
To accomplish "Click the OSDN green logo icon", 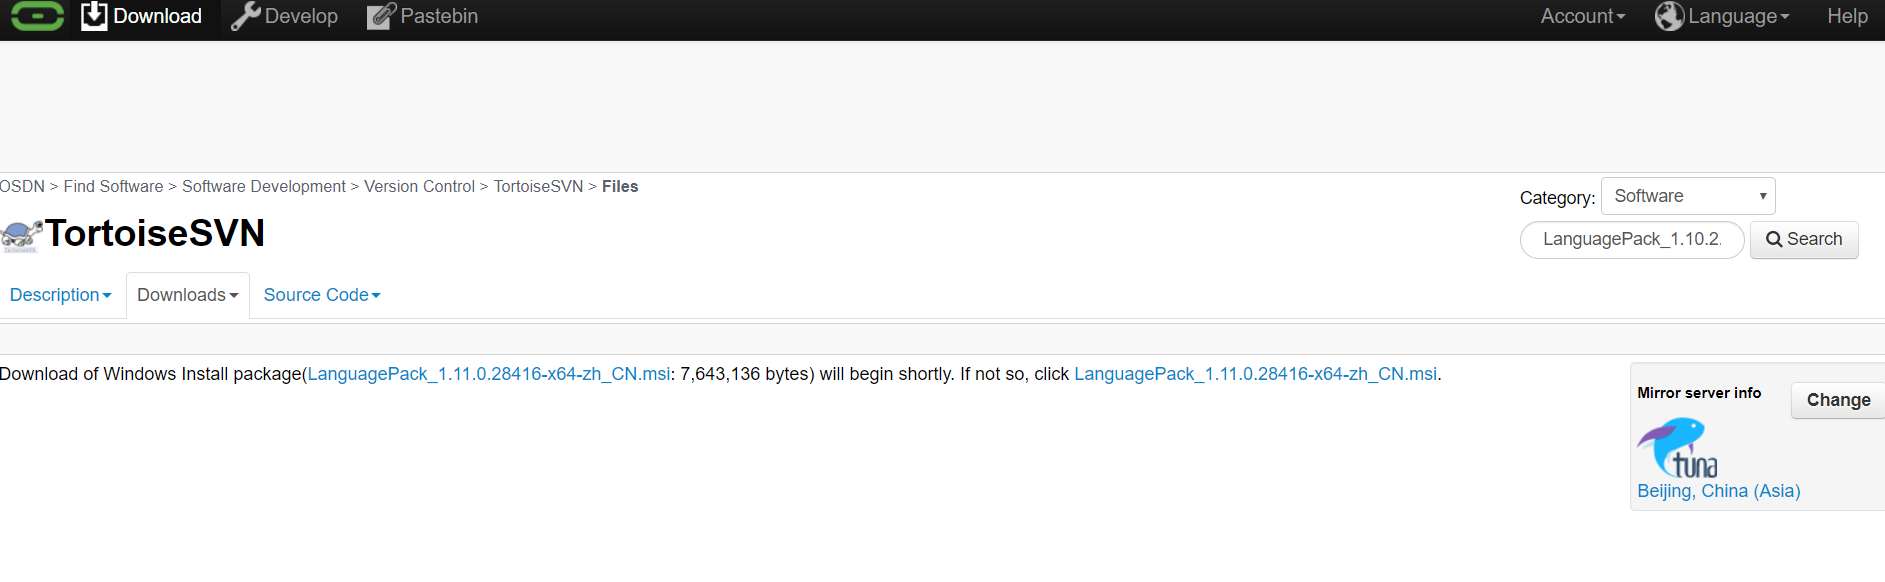I will coord(37,16).
